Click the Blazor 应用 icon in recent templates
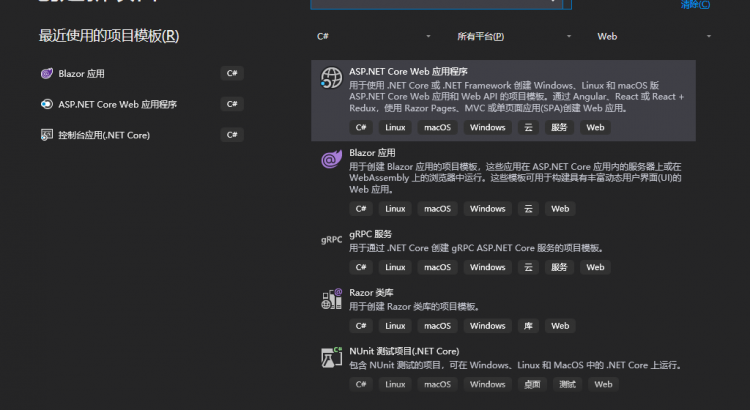Screen dimensions: 750x410 tap(46, 74)
